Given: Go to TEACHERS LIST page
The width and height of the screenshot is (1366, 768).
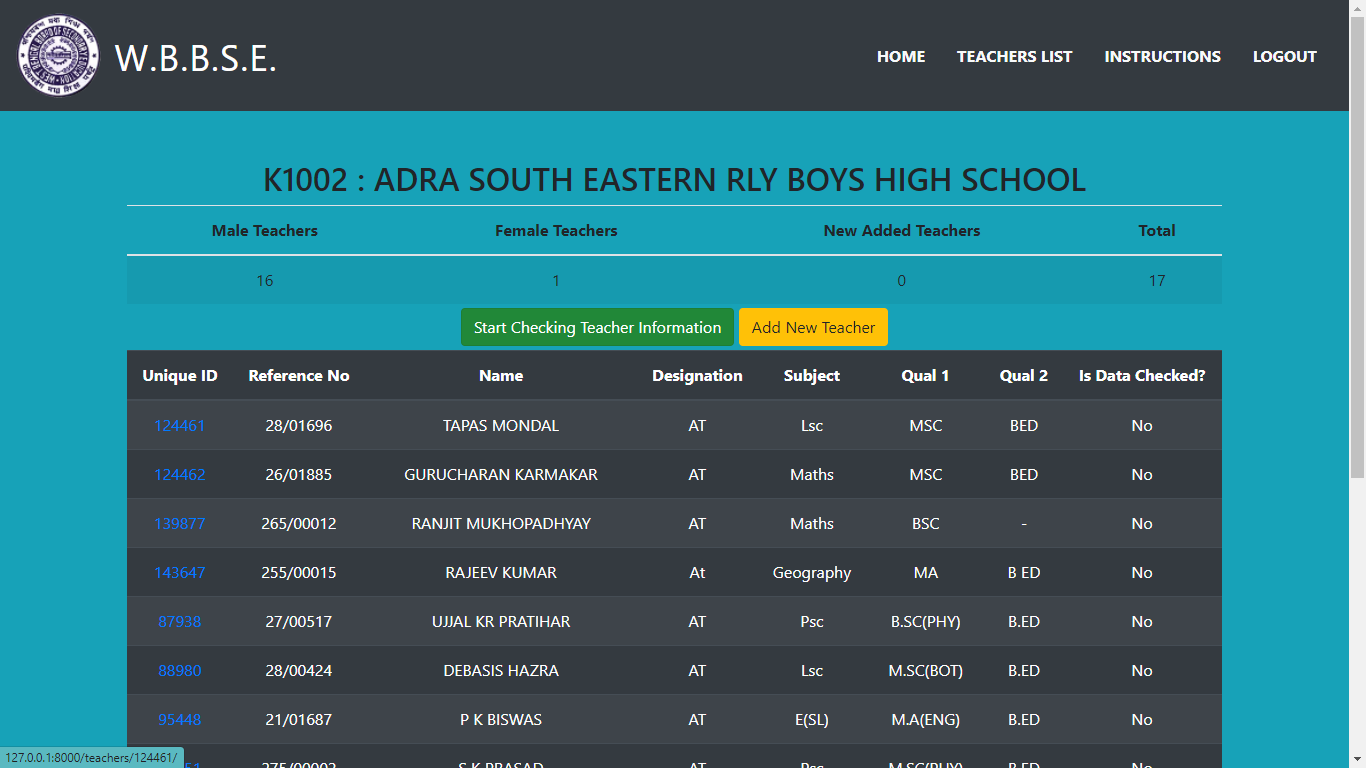Looking at the screenshot, I should [1014, 57].
